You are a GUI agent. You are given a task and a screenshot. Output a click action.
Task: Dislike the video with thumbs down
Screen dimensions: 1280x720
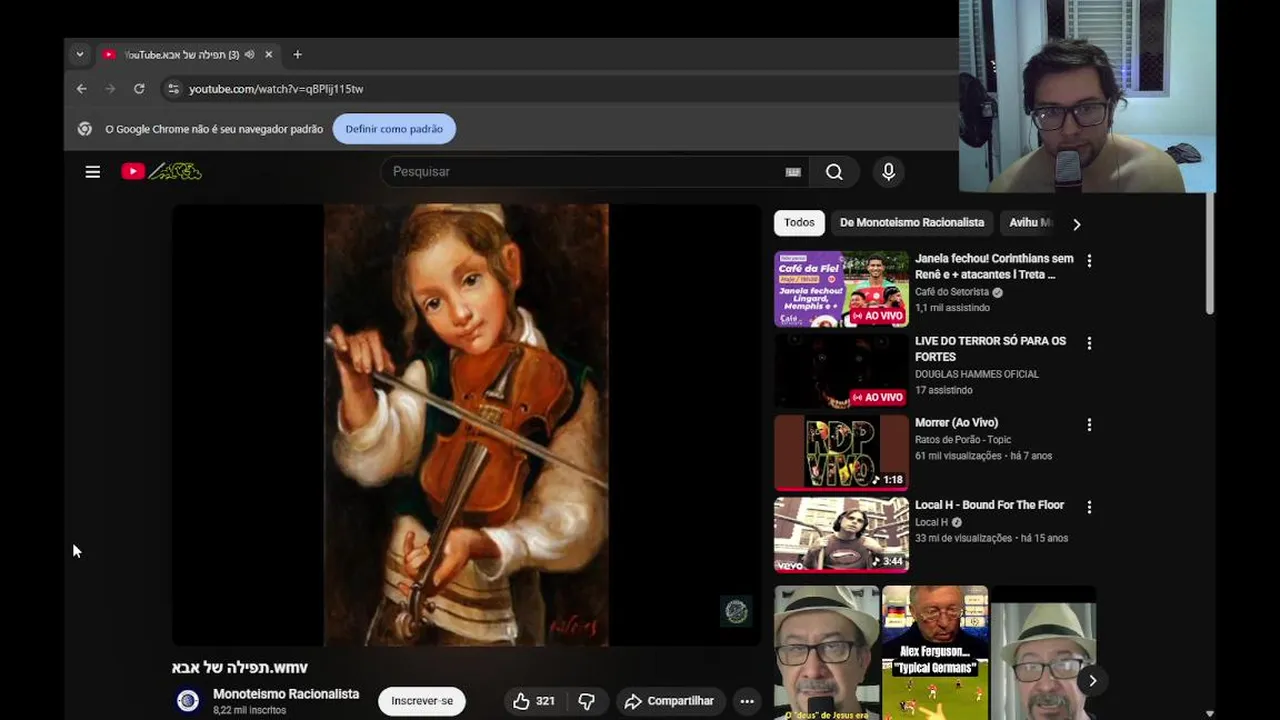(x=587, y=701)
